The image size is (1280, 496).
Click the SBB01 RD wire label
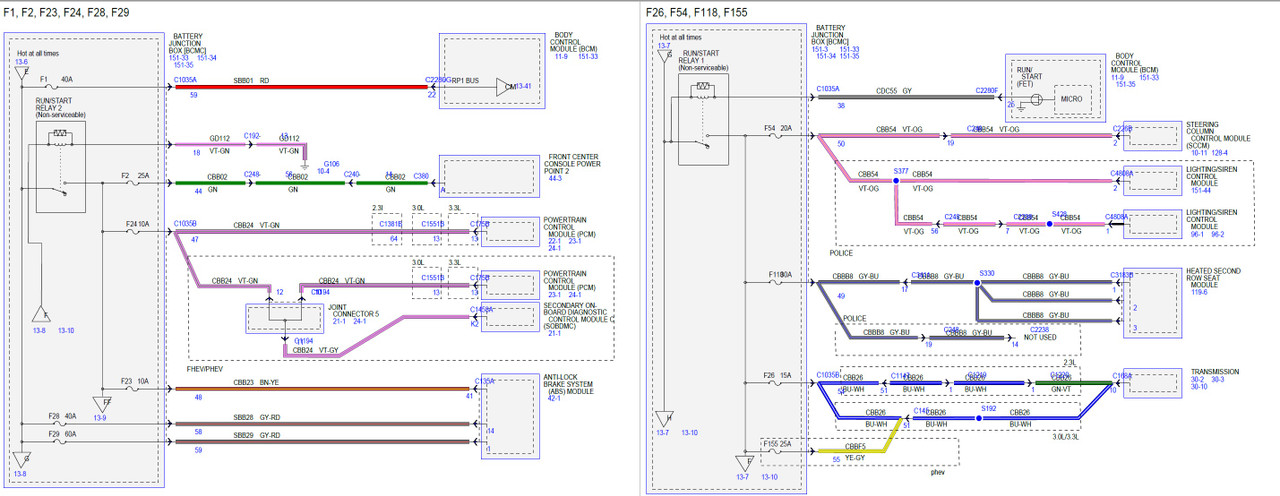point(251,79)
